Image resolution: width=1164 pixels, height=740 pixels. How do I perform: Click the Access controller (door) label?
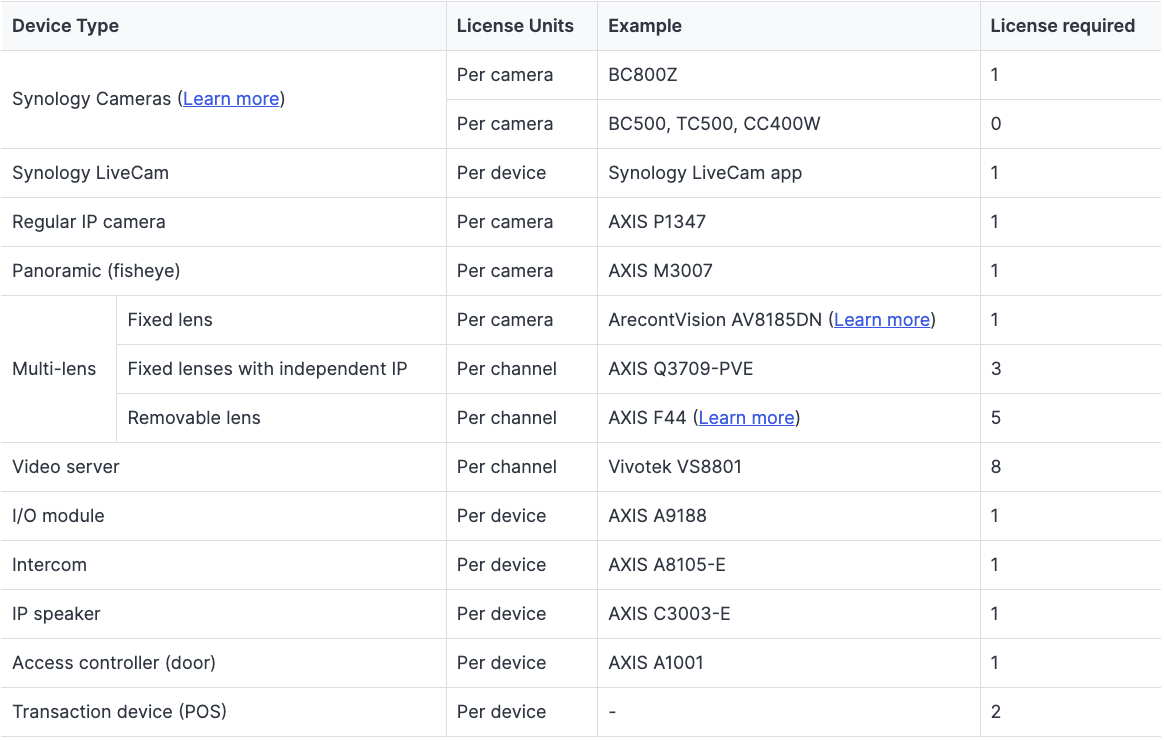click(x=114, y=663)
